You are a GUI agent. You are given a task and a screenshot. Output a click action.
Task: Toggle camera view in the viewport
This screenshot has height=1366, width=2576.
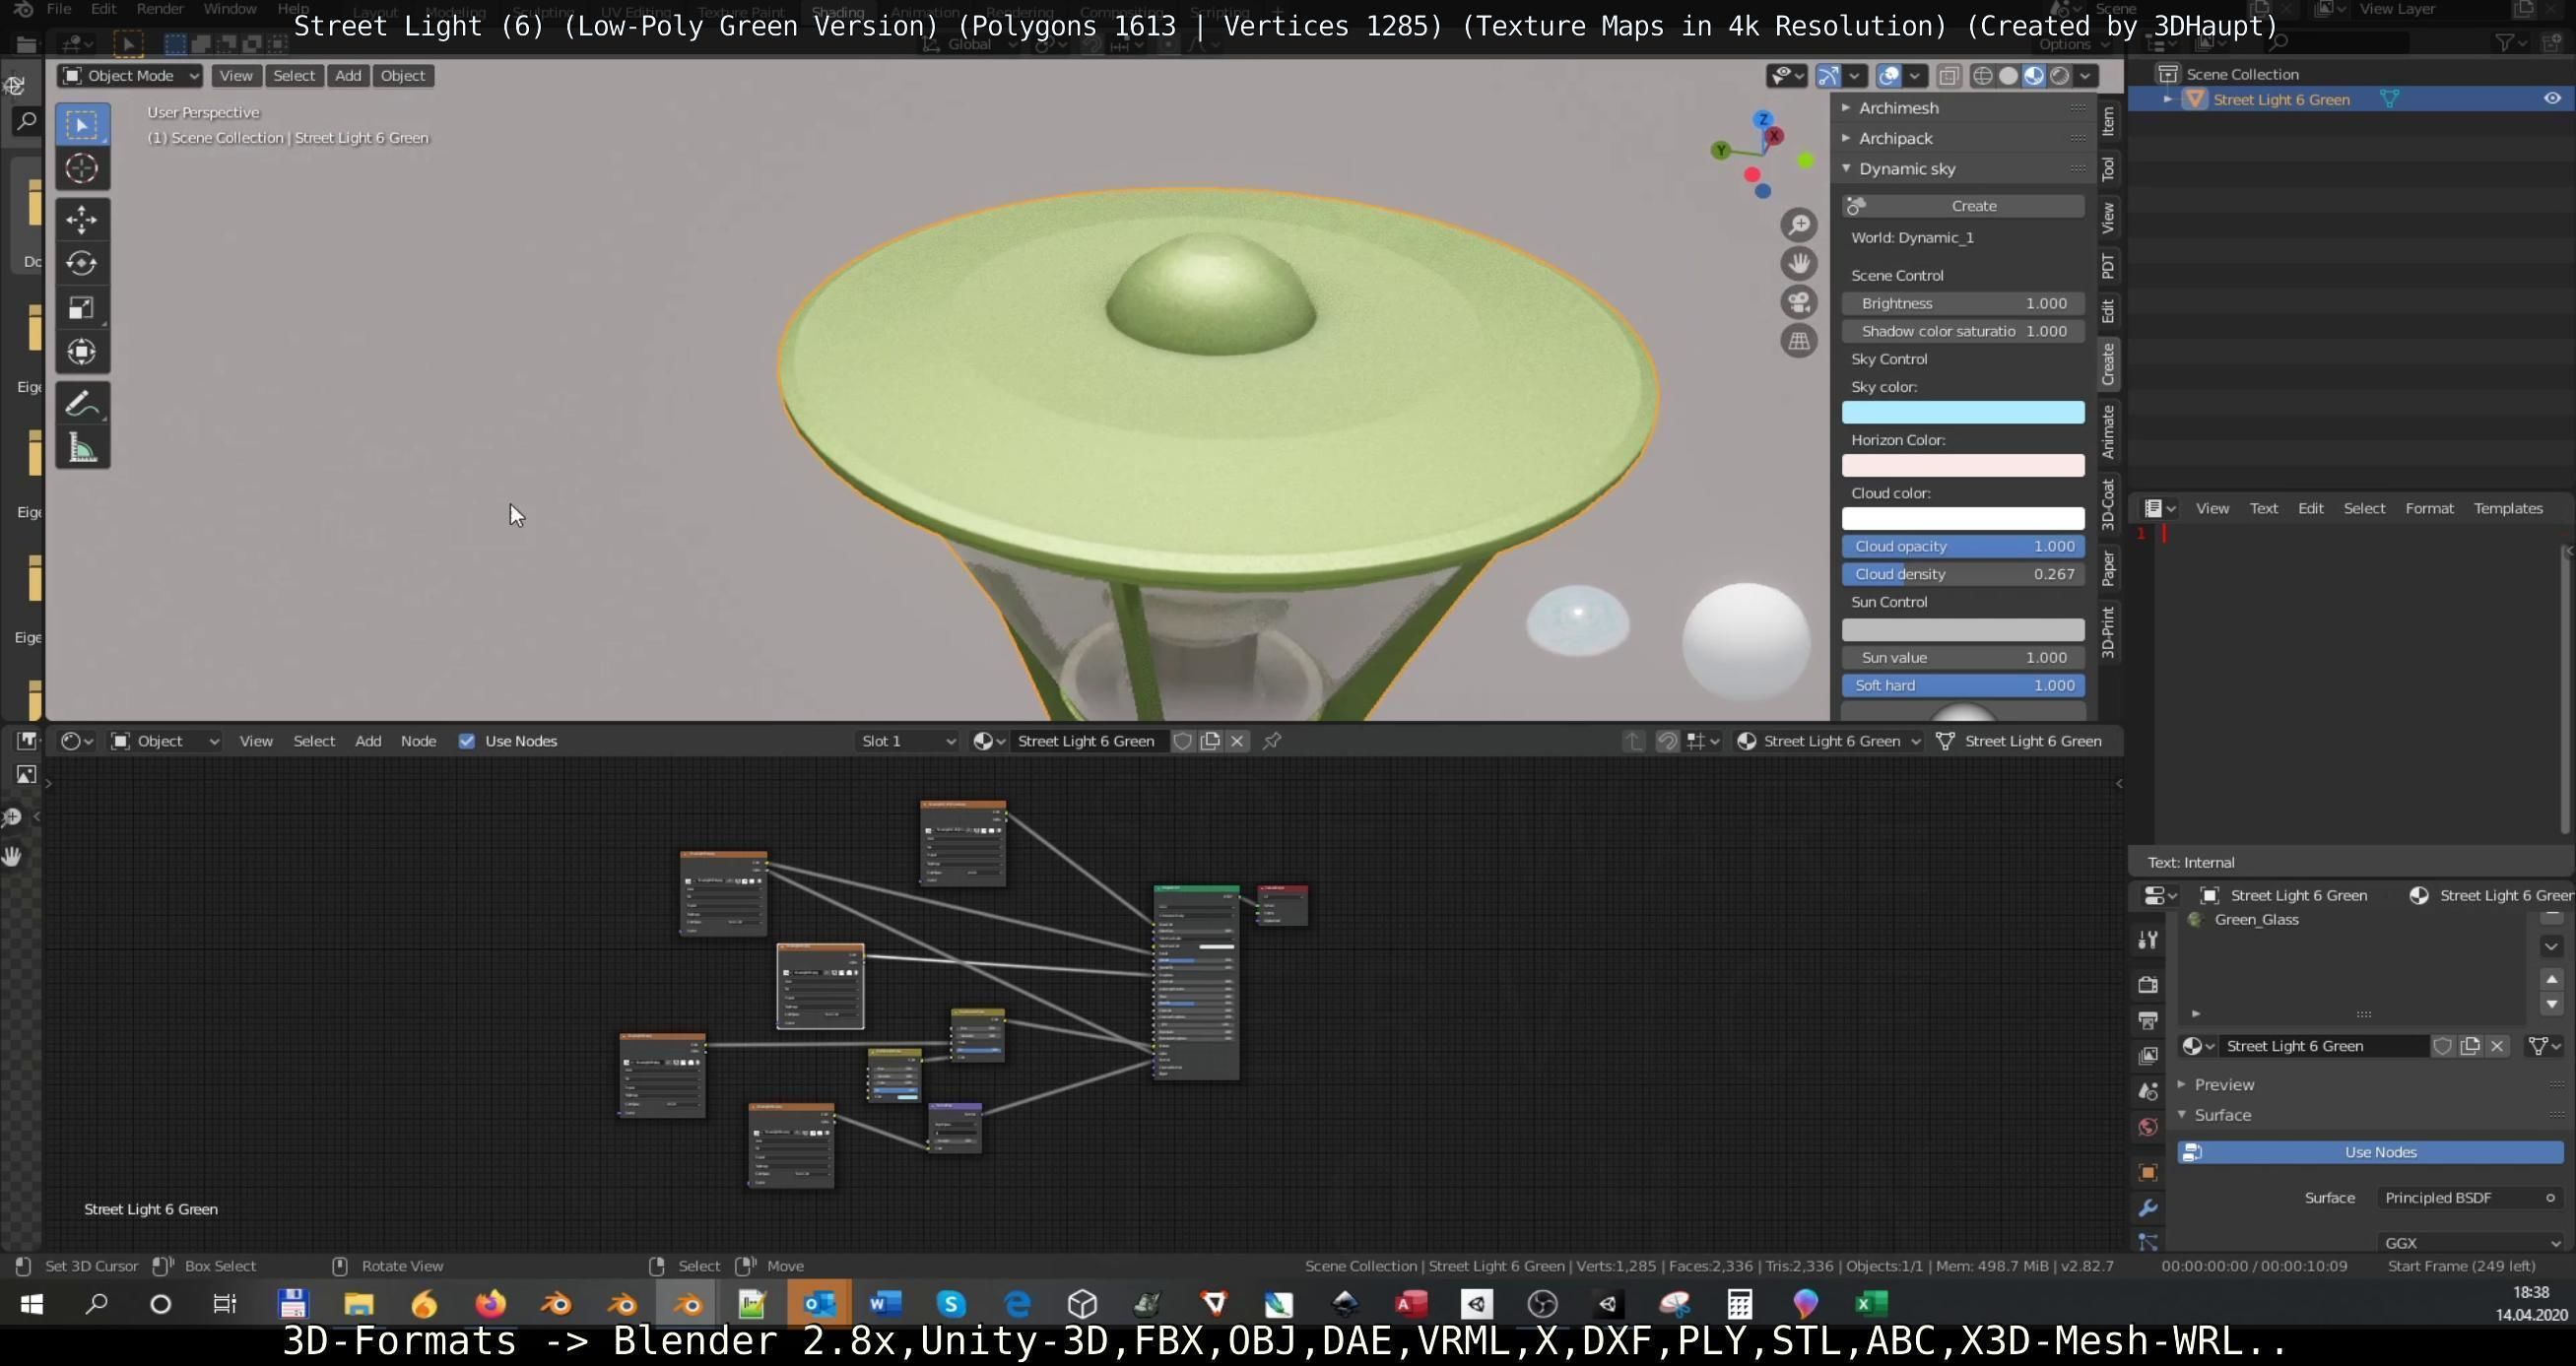1798,302
